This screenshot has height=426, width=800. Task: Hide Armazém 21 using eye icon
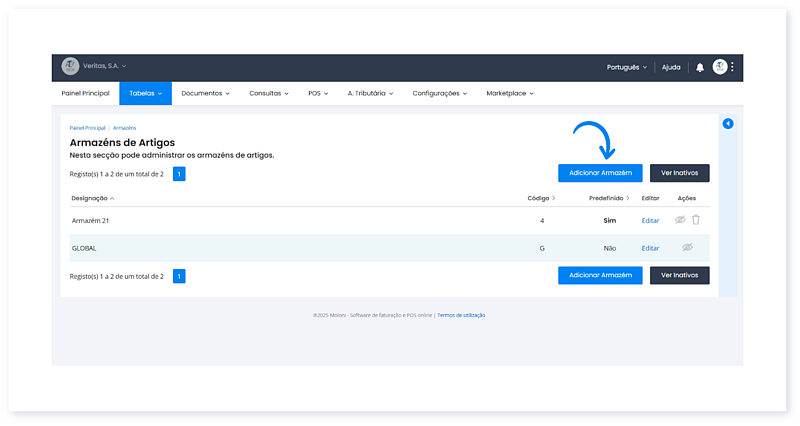point(680,220)
